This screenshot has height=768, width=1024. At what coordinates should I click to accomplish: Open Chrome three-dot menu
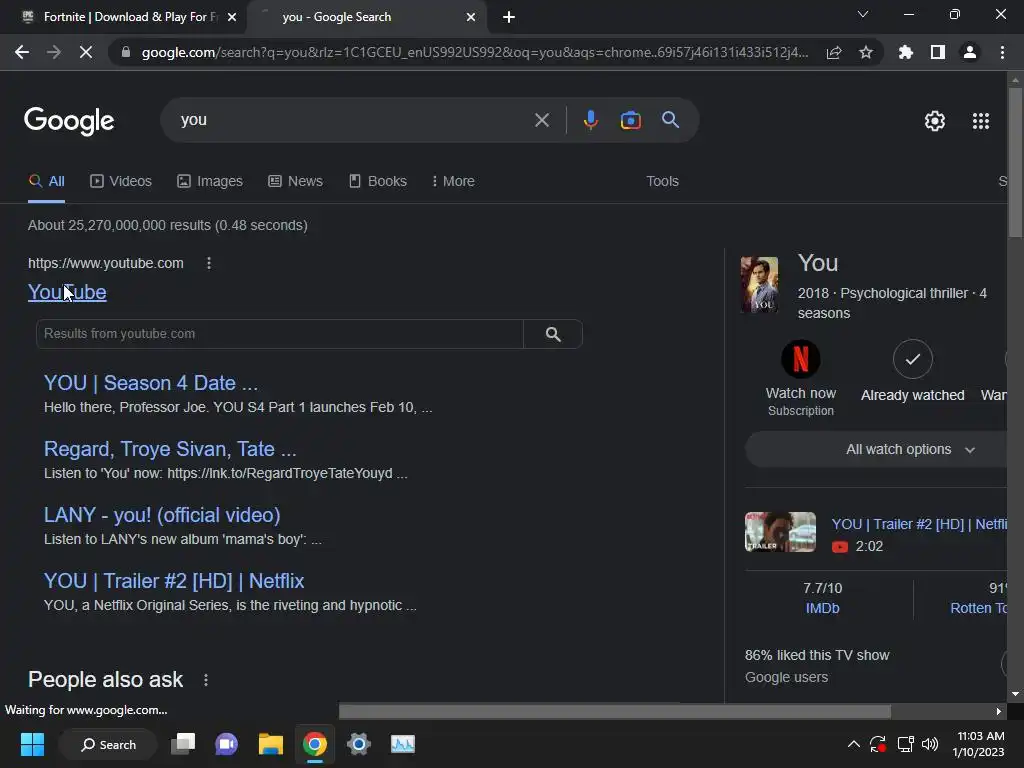pyautogui.click(x=1002, y=52)
